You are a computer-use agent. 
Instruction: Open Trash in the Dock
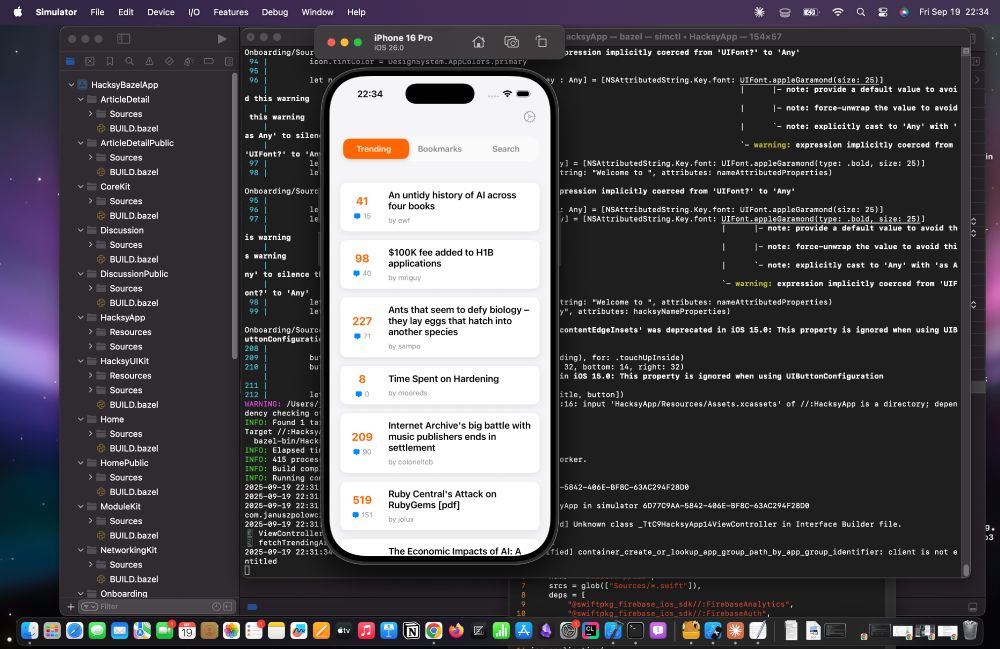pyautogui.click(x=970, y=631)
